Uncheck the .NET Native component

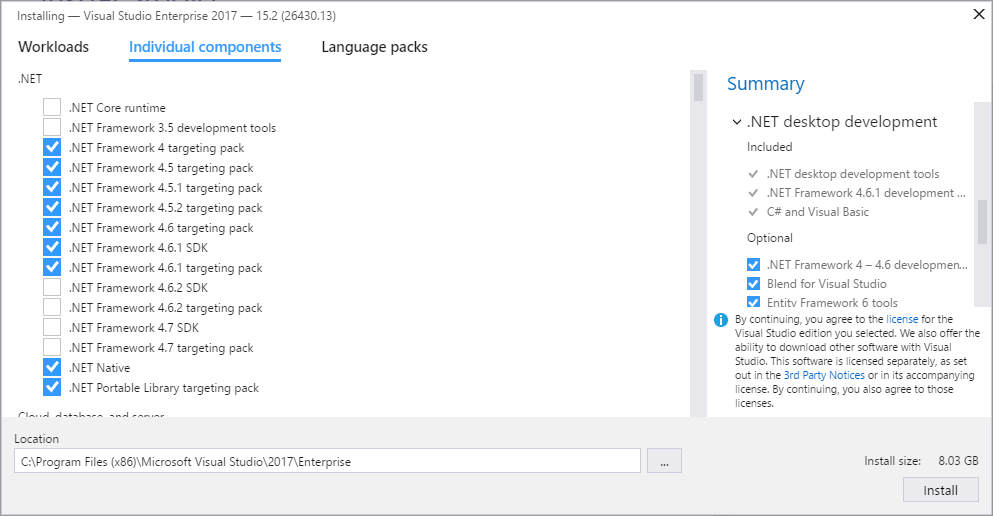coord(52,367)
